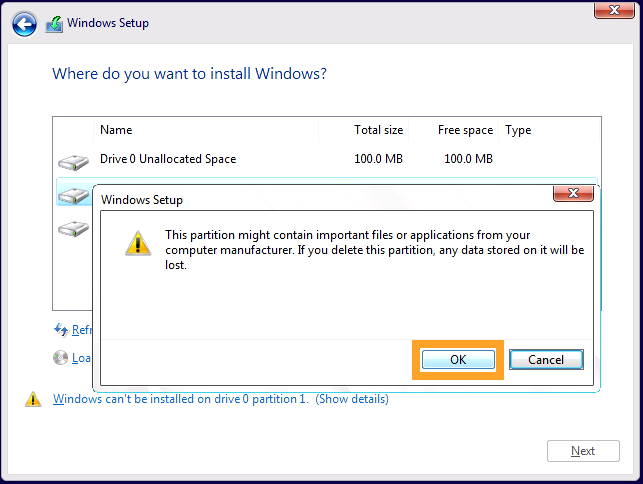
Task: Click the warning icon beside the install error message
Action: [33, 400]
